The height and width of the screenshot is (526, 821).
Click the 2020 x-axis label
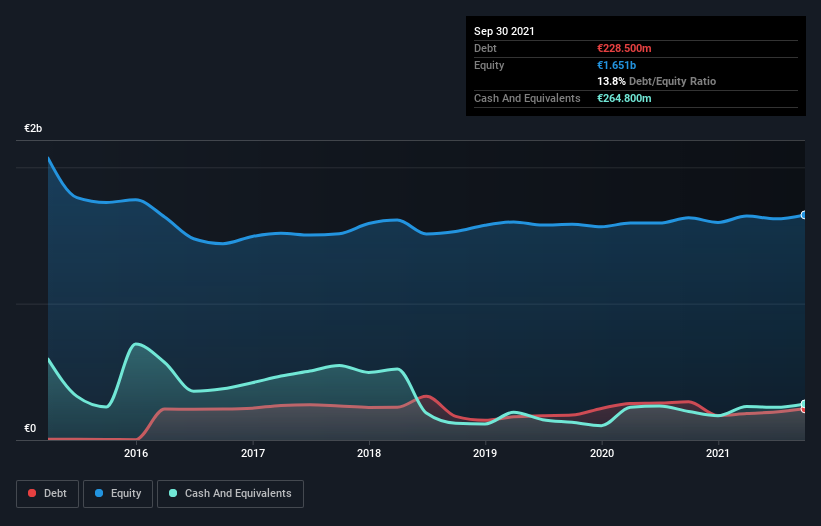(602, 453)
